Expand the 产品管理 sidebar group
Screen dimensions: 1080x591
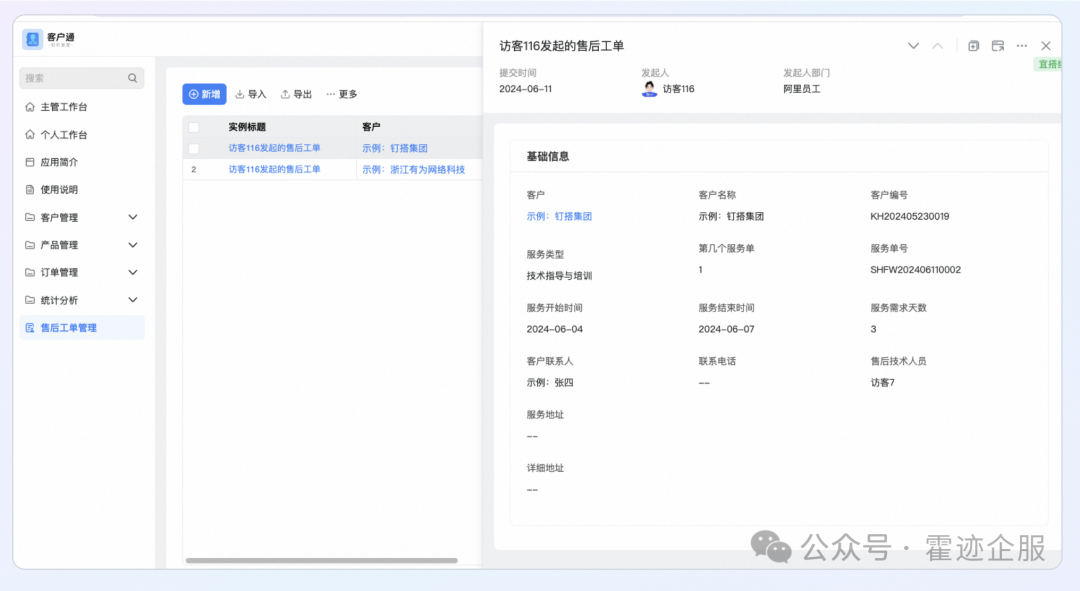tap(133, 245)
